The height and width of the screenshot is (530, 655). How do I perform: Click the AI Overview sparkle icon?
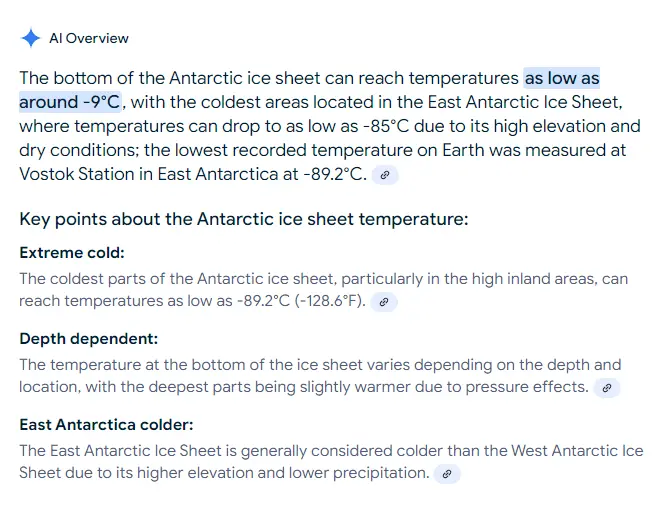coord(30,38)
